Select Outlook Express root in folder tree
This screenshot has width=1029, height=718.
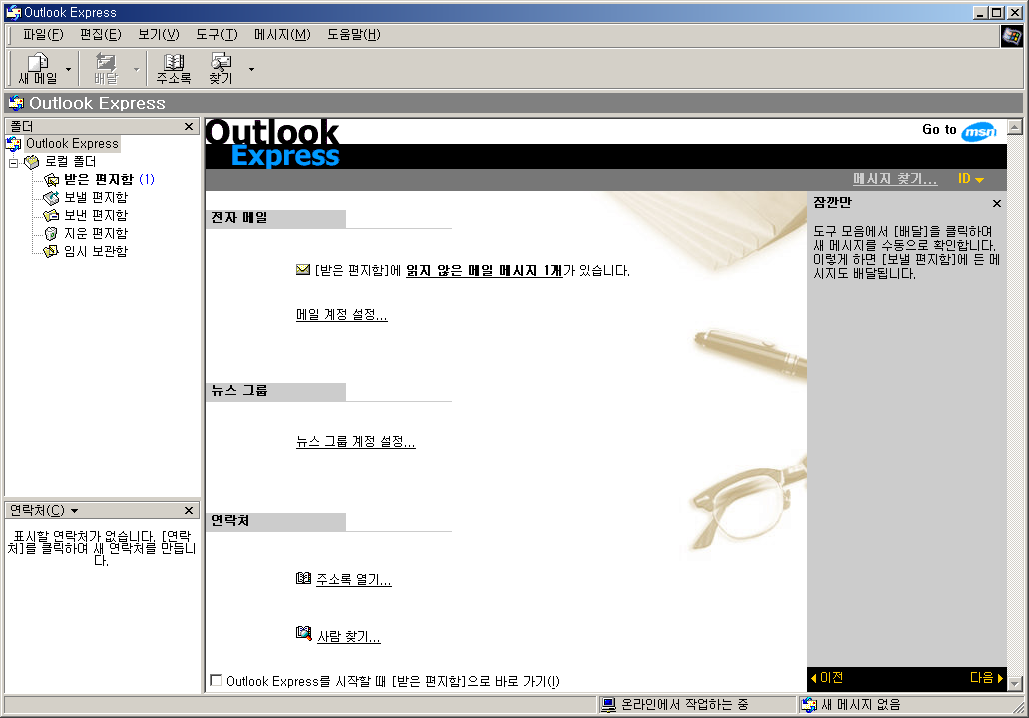(72, 144)
